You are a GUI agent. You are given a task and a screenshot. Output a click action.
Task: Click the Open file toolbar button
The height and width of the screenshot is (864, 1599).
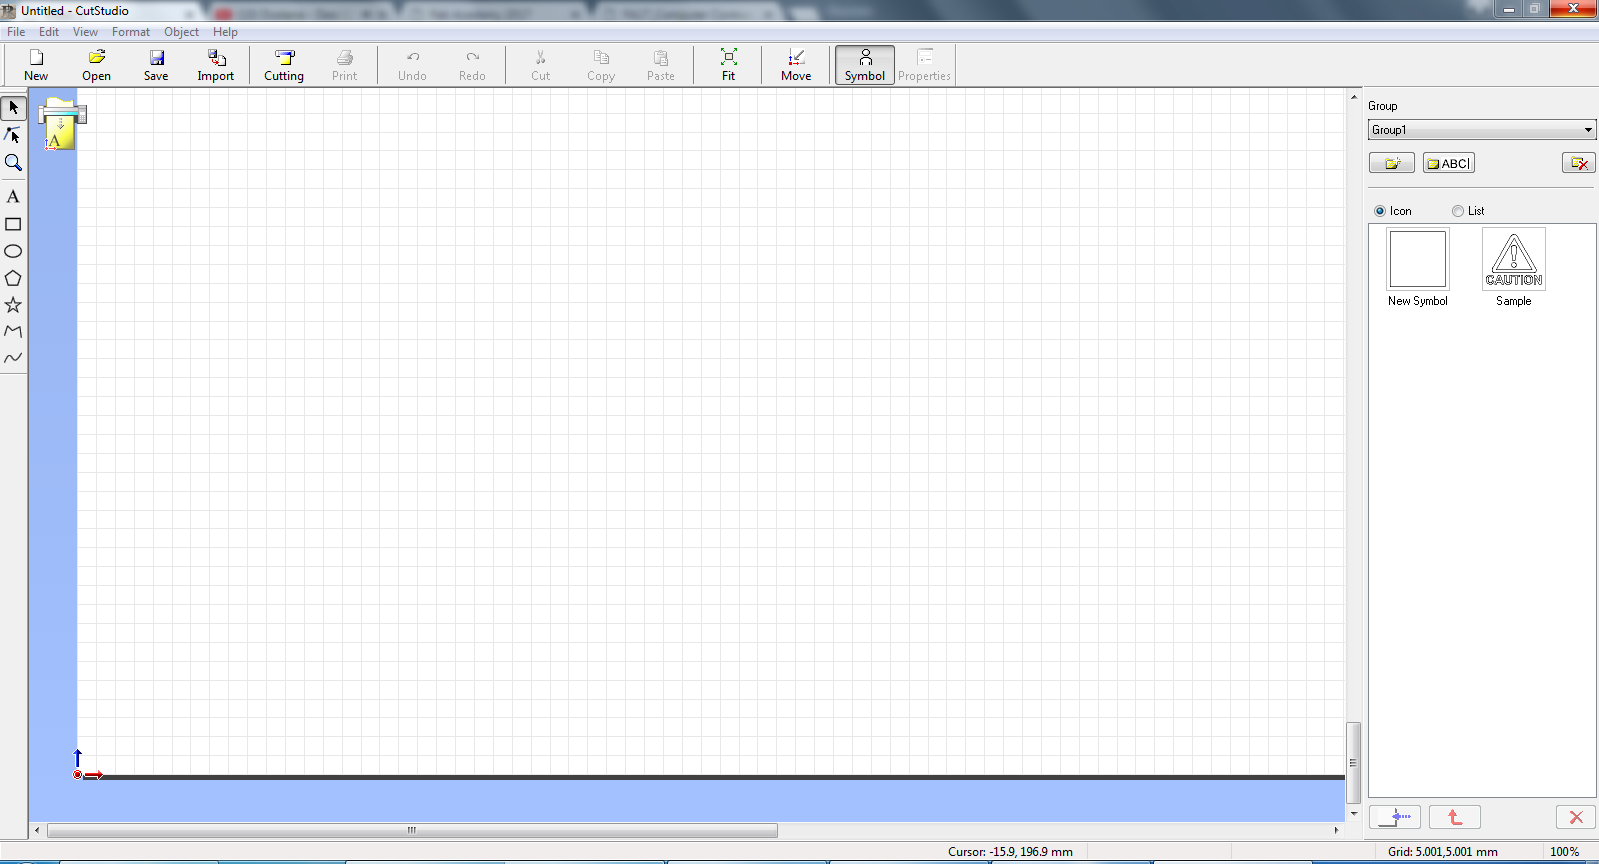[97, 65]
